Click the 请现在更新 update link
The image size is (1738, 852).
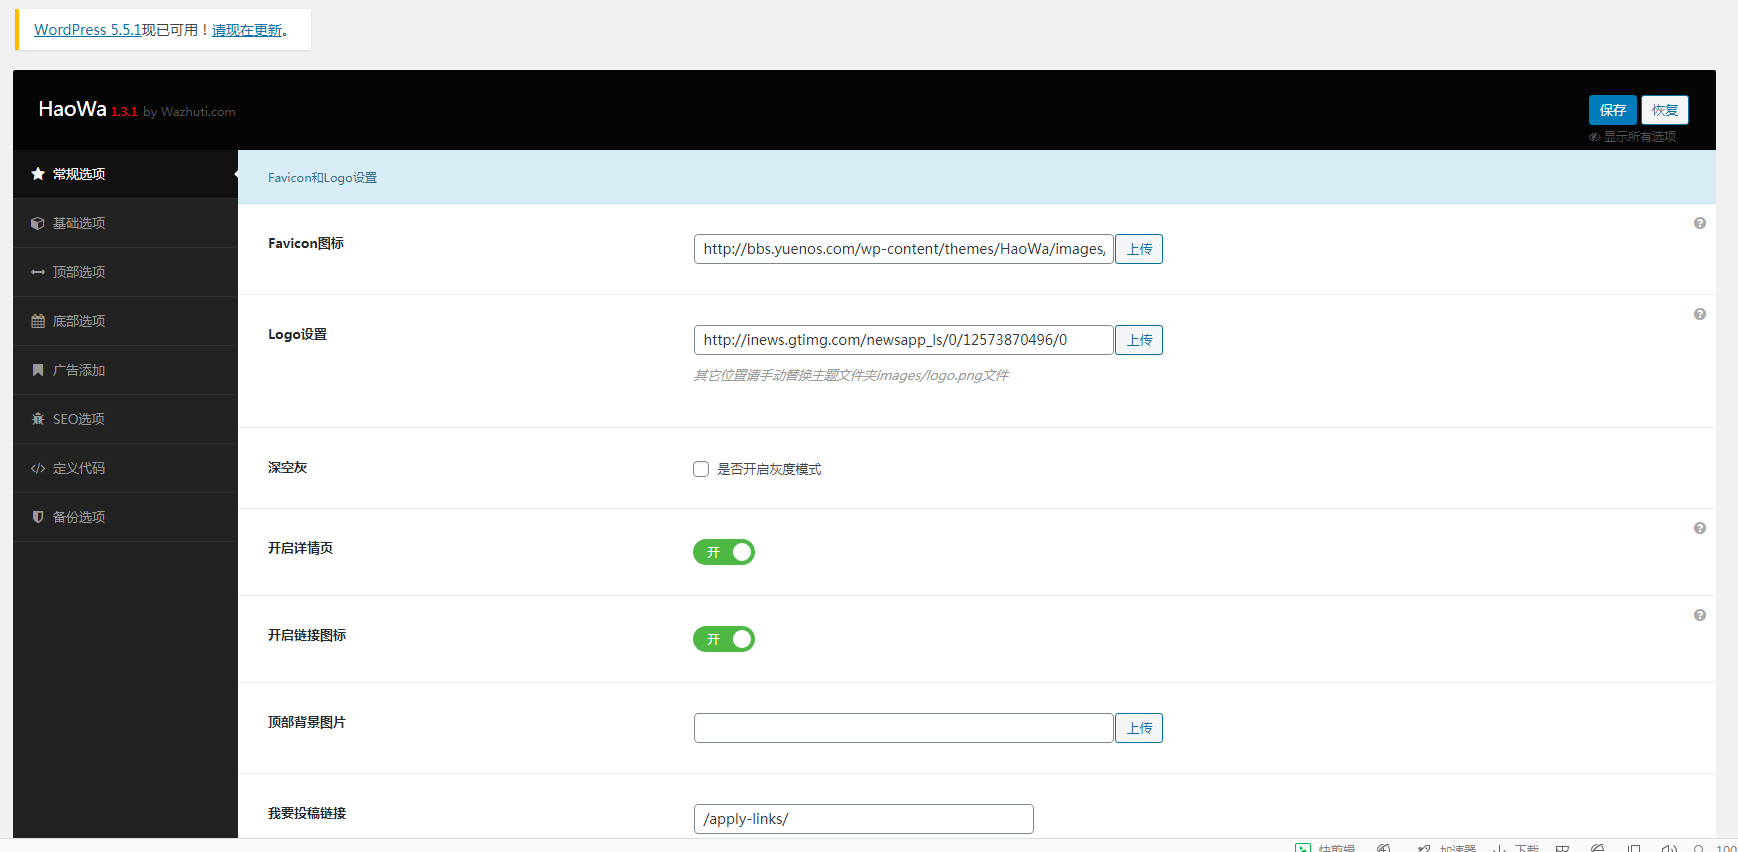point(247,30)
